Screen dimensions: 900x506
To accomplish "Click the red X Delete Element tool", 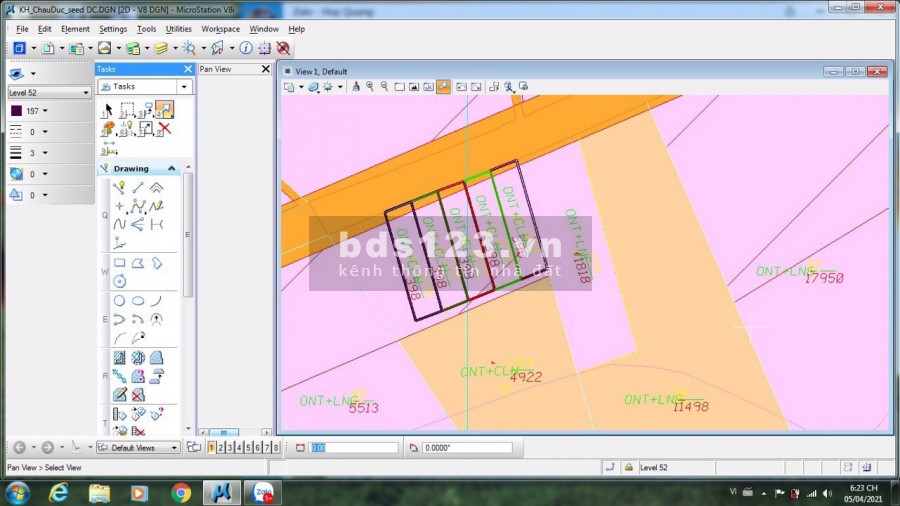I will coord(164,129).
